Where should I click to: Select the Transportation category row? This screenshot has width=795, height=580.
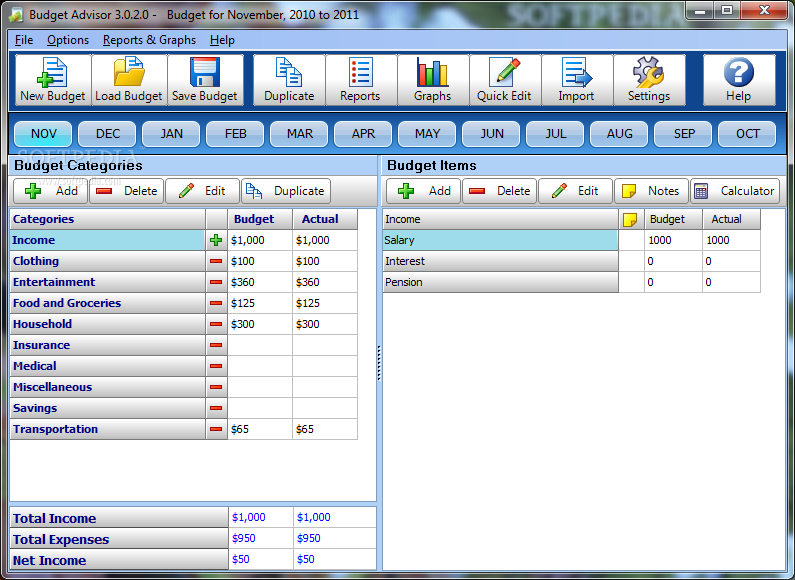(107, 429)
